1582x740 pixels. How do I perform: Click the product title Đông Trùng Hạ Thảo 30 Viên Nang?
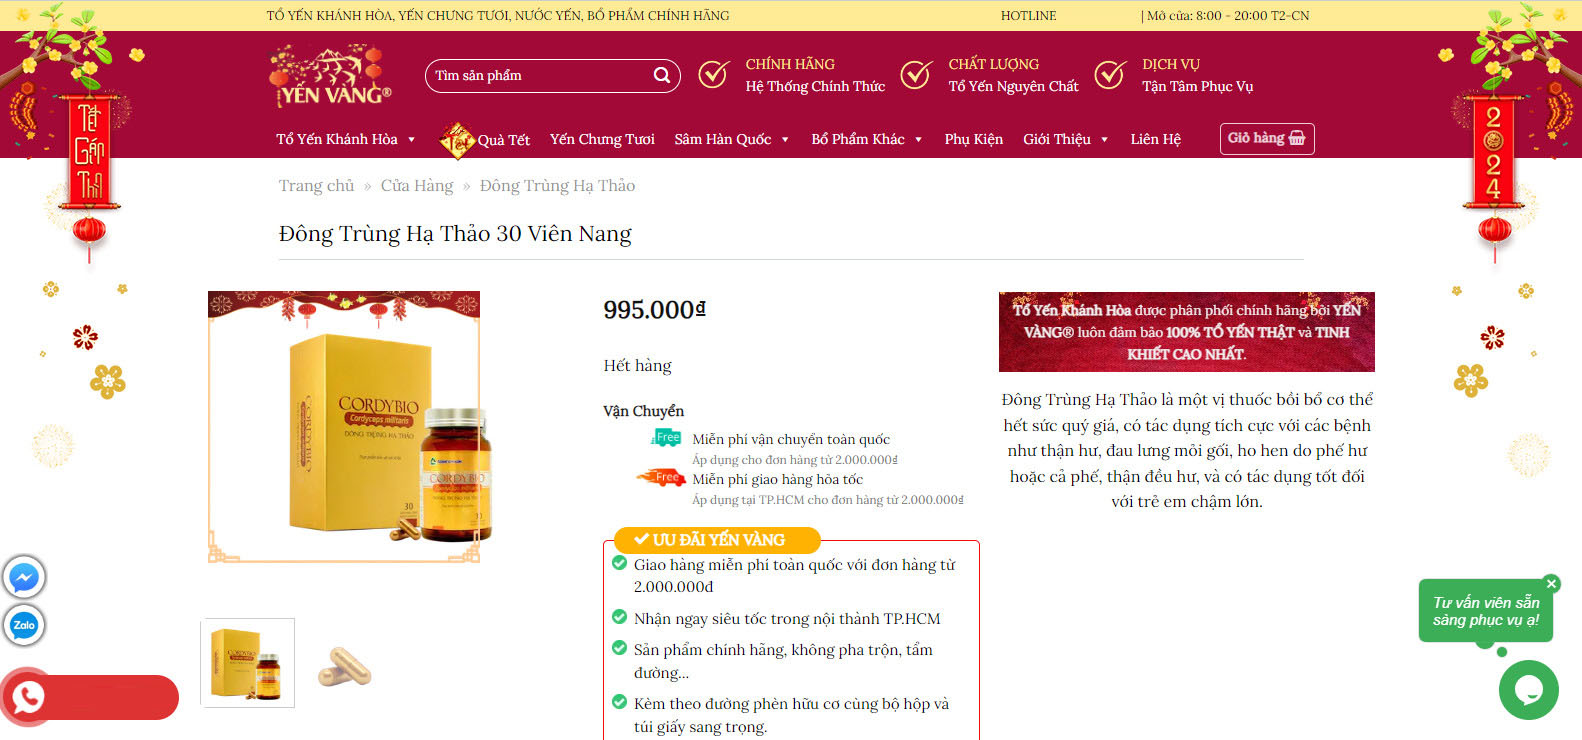[x=455, y=234]
